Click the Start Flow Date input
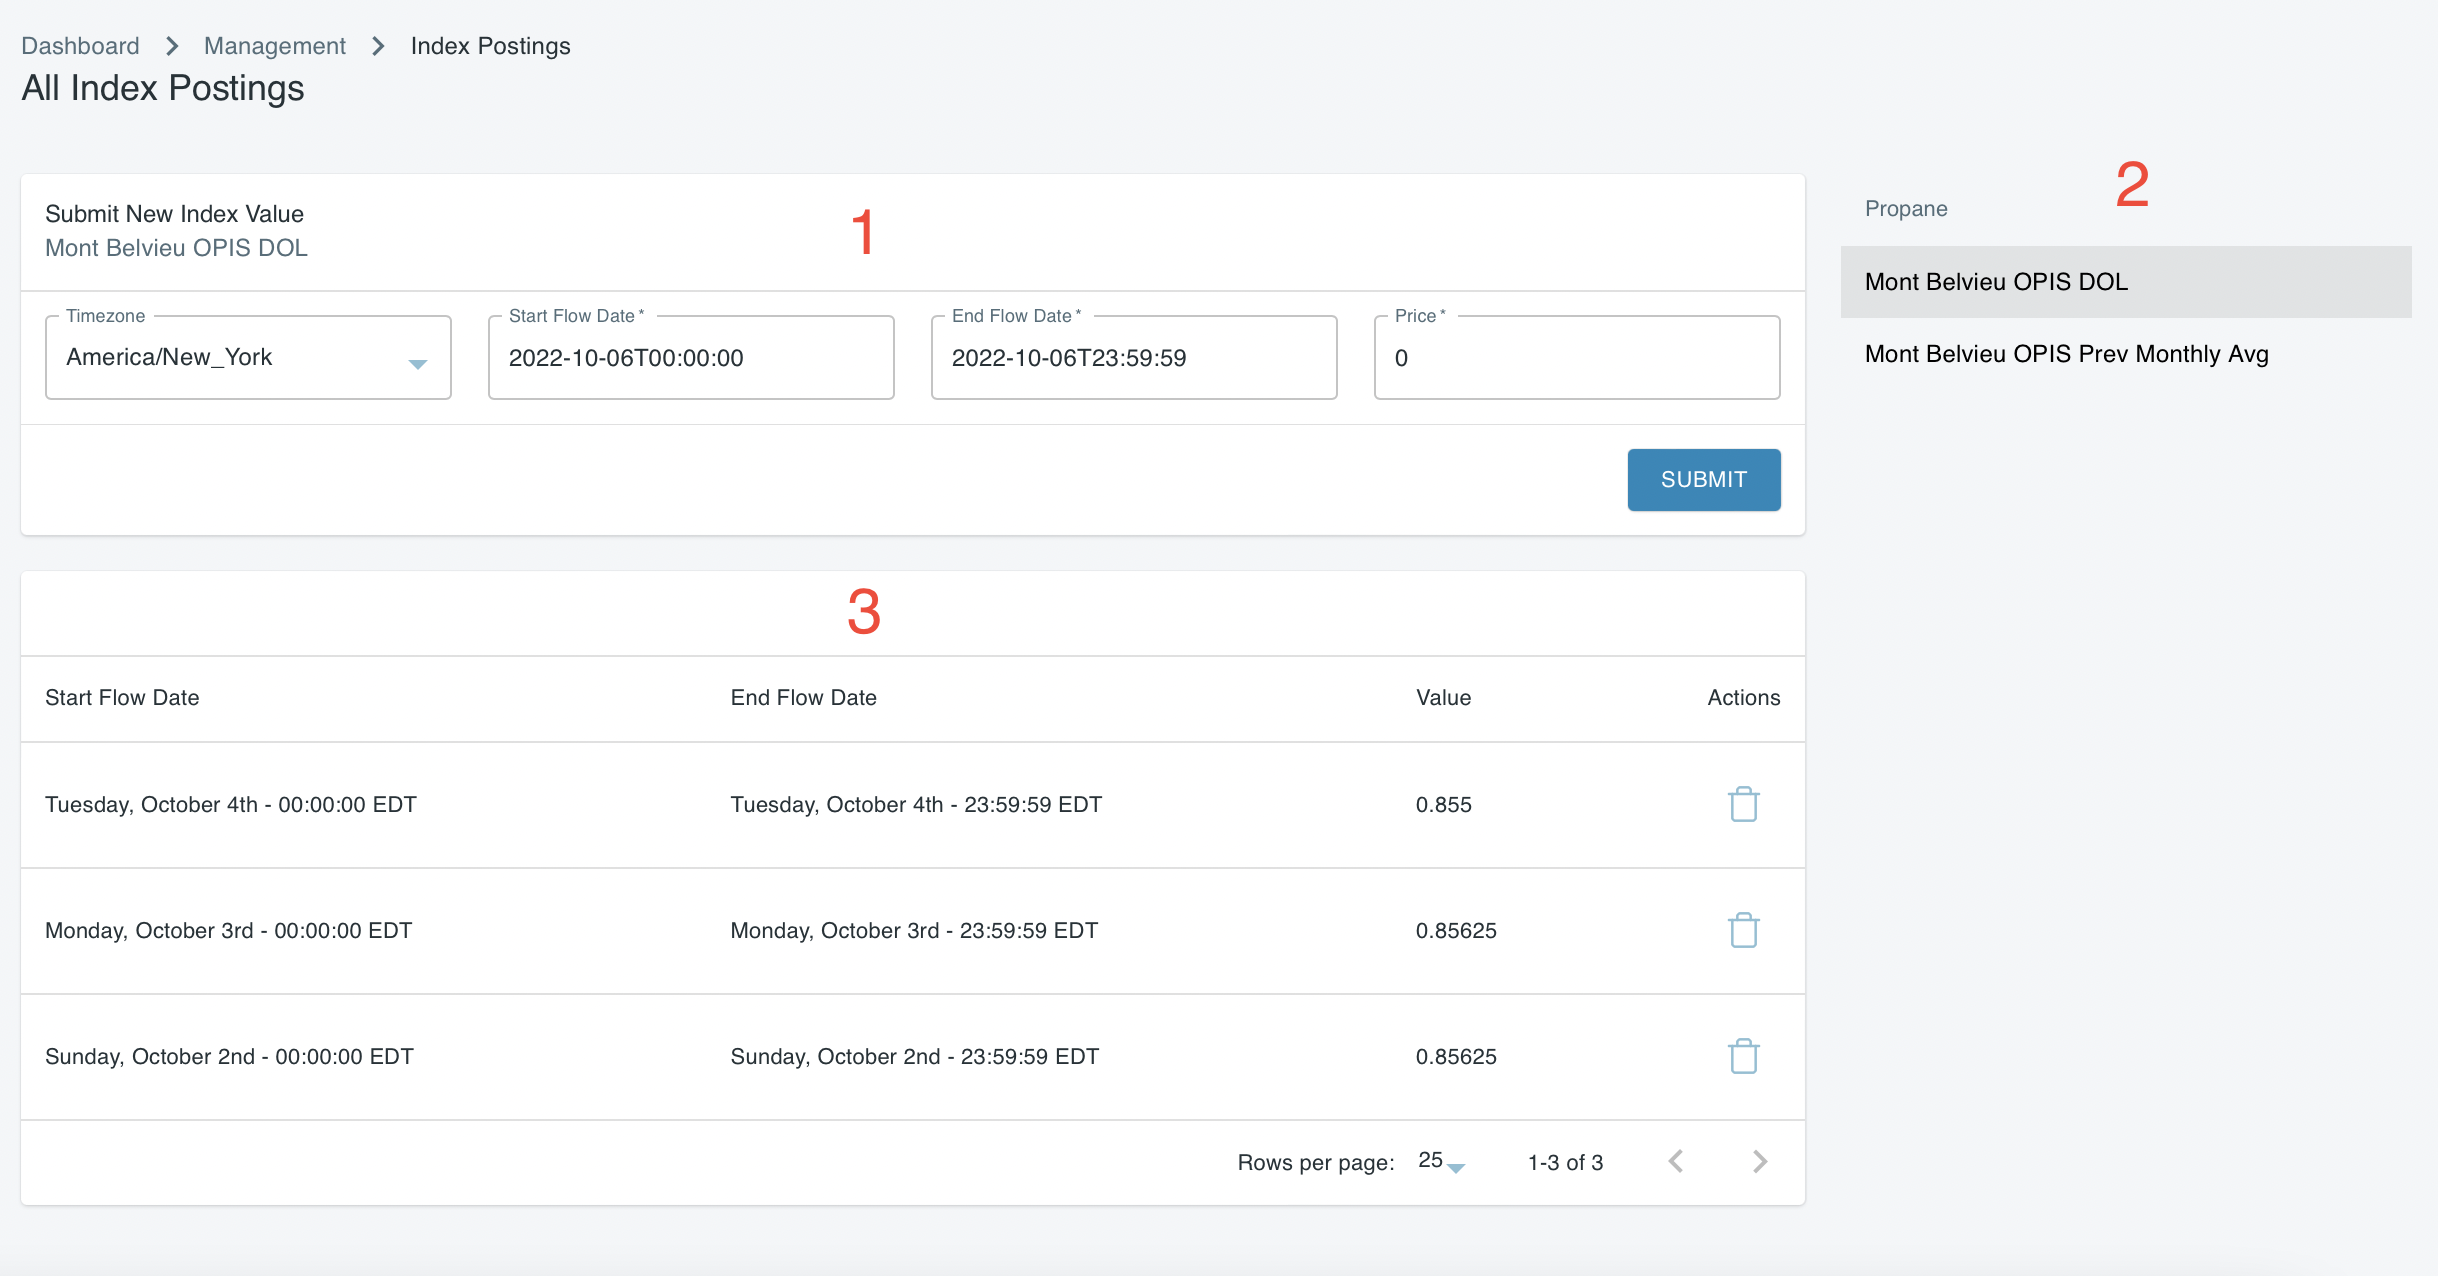The width and height of the screenshot is (2438, 1276). (x=690, y=358)
